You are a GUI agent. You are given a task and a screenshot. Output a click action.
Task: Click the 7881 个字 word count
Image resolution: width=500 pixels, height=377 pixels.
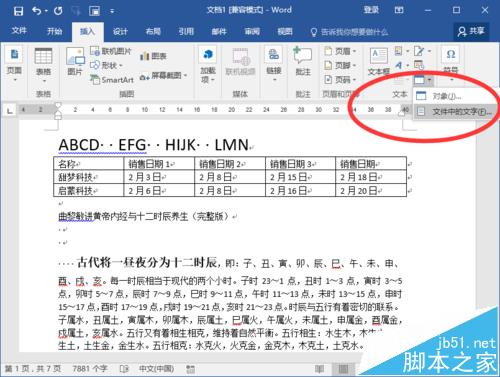point(90,368)
